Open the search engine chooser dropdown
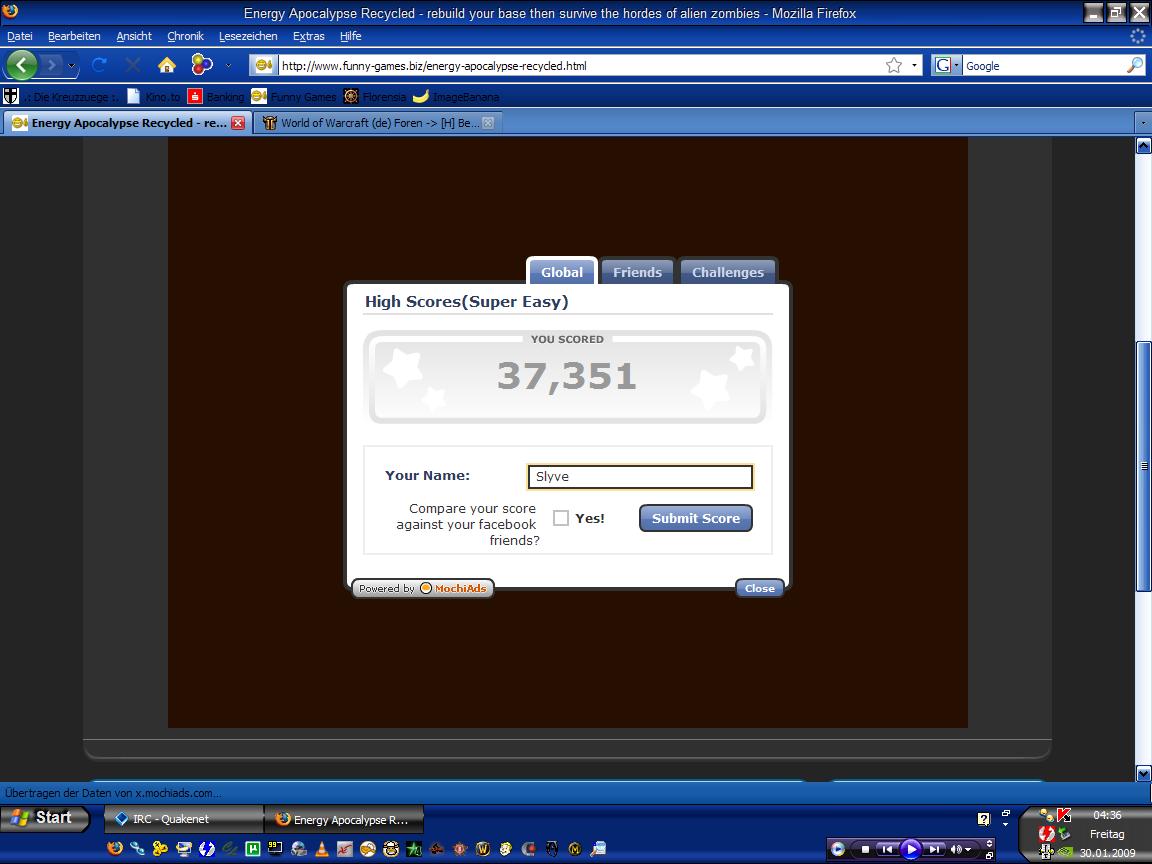The height and width of the screenshot is (864, 1152). tap(947, 65)
